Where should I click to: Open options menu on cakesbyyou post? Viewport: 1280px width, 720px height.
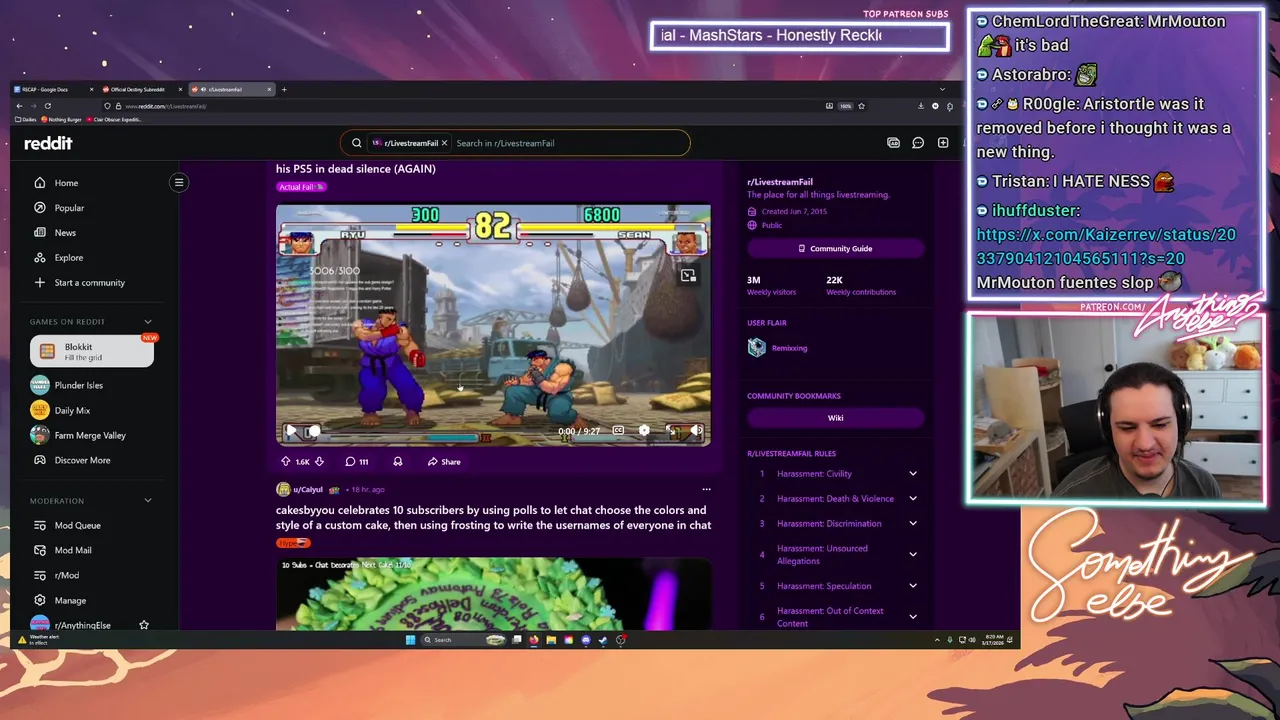click(706, 490)
